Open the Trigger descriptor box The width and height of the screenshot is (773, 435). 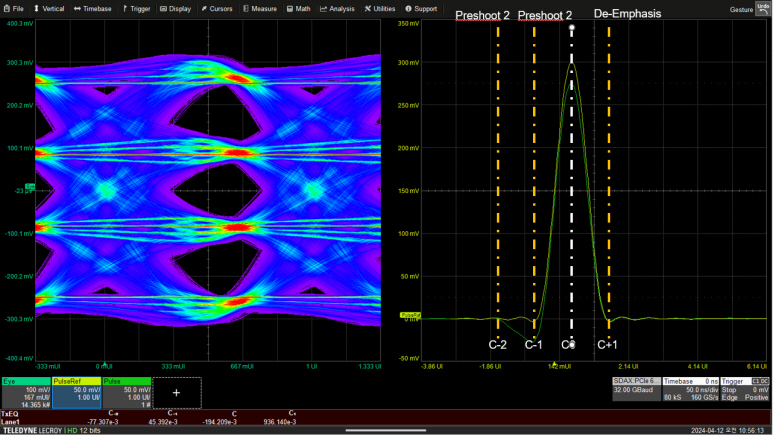(745, 389)
